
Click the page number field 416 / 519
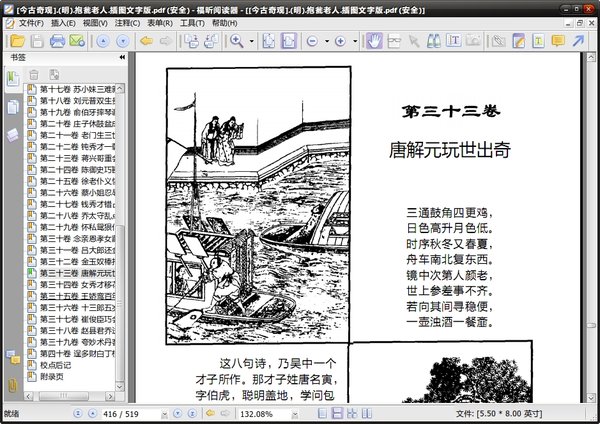point(130,414)
